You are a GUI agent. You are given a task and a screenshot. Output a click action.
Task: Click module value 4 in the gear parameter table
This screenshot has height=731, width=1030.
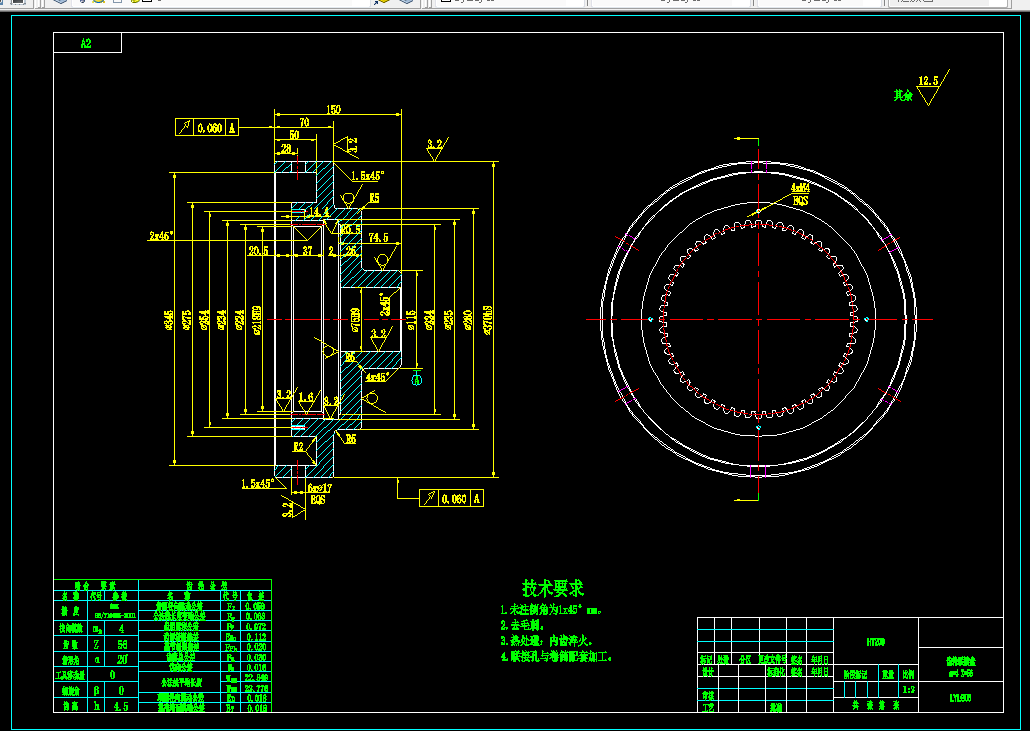coord(122,629)
